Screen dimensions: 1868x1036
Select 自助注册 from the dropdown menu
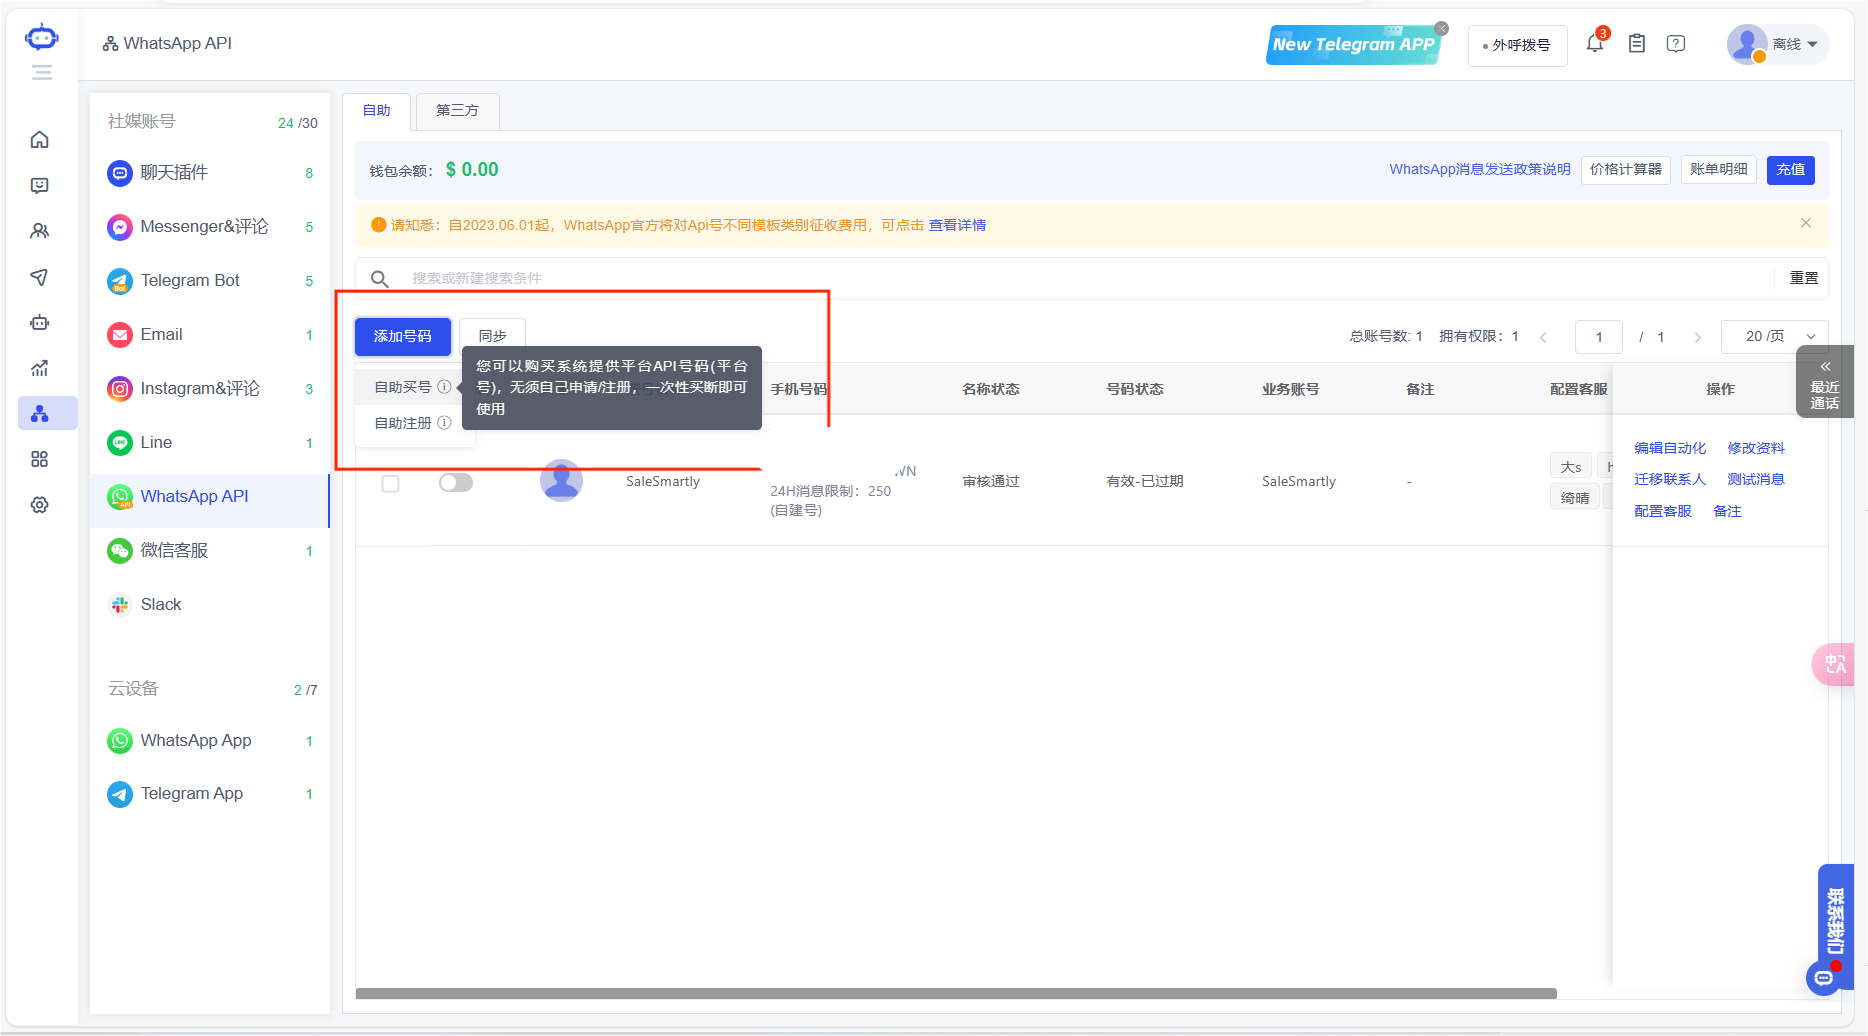pyautogui.click(x=403, y=423)
